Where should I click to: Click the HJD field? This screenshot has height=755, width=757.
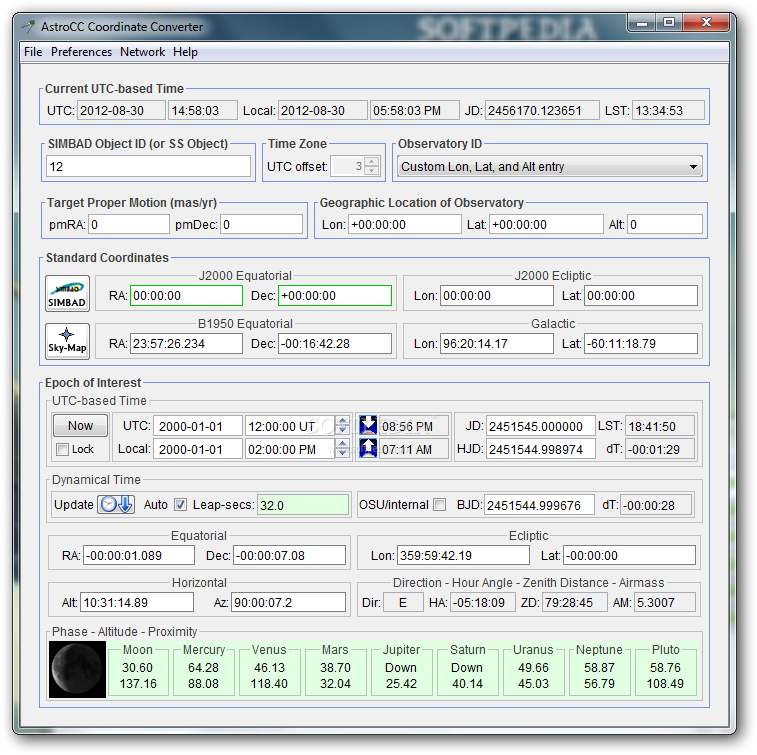click(x=541, y=449)
